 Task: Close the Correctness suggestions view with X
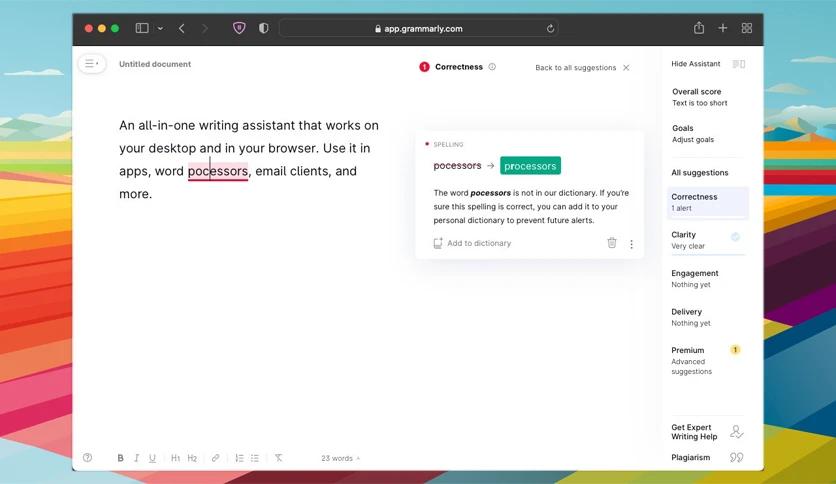(x=626, y=68)
